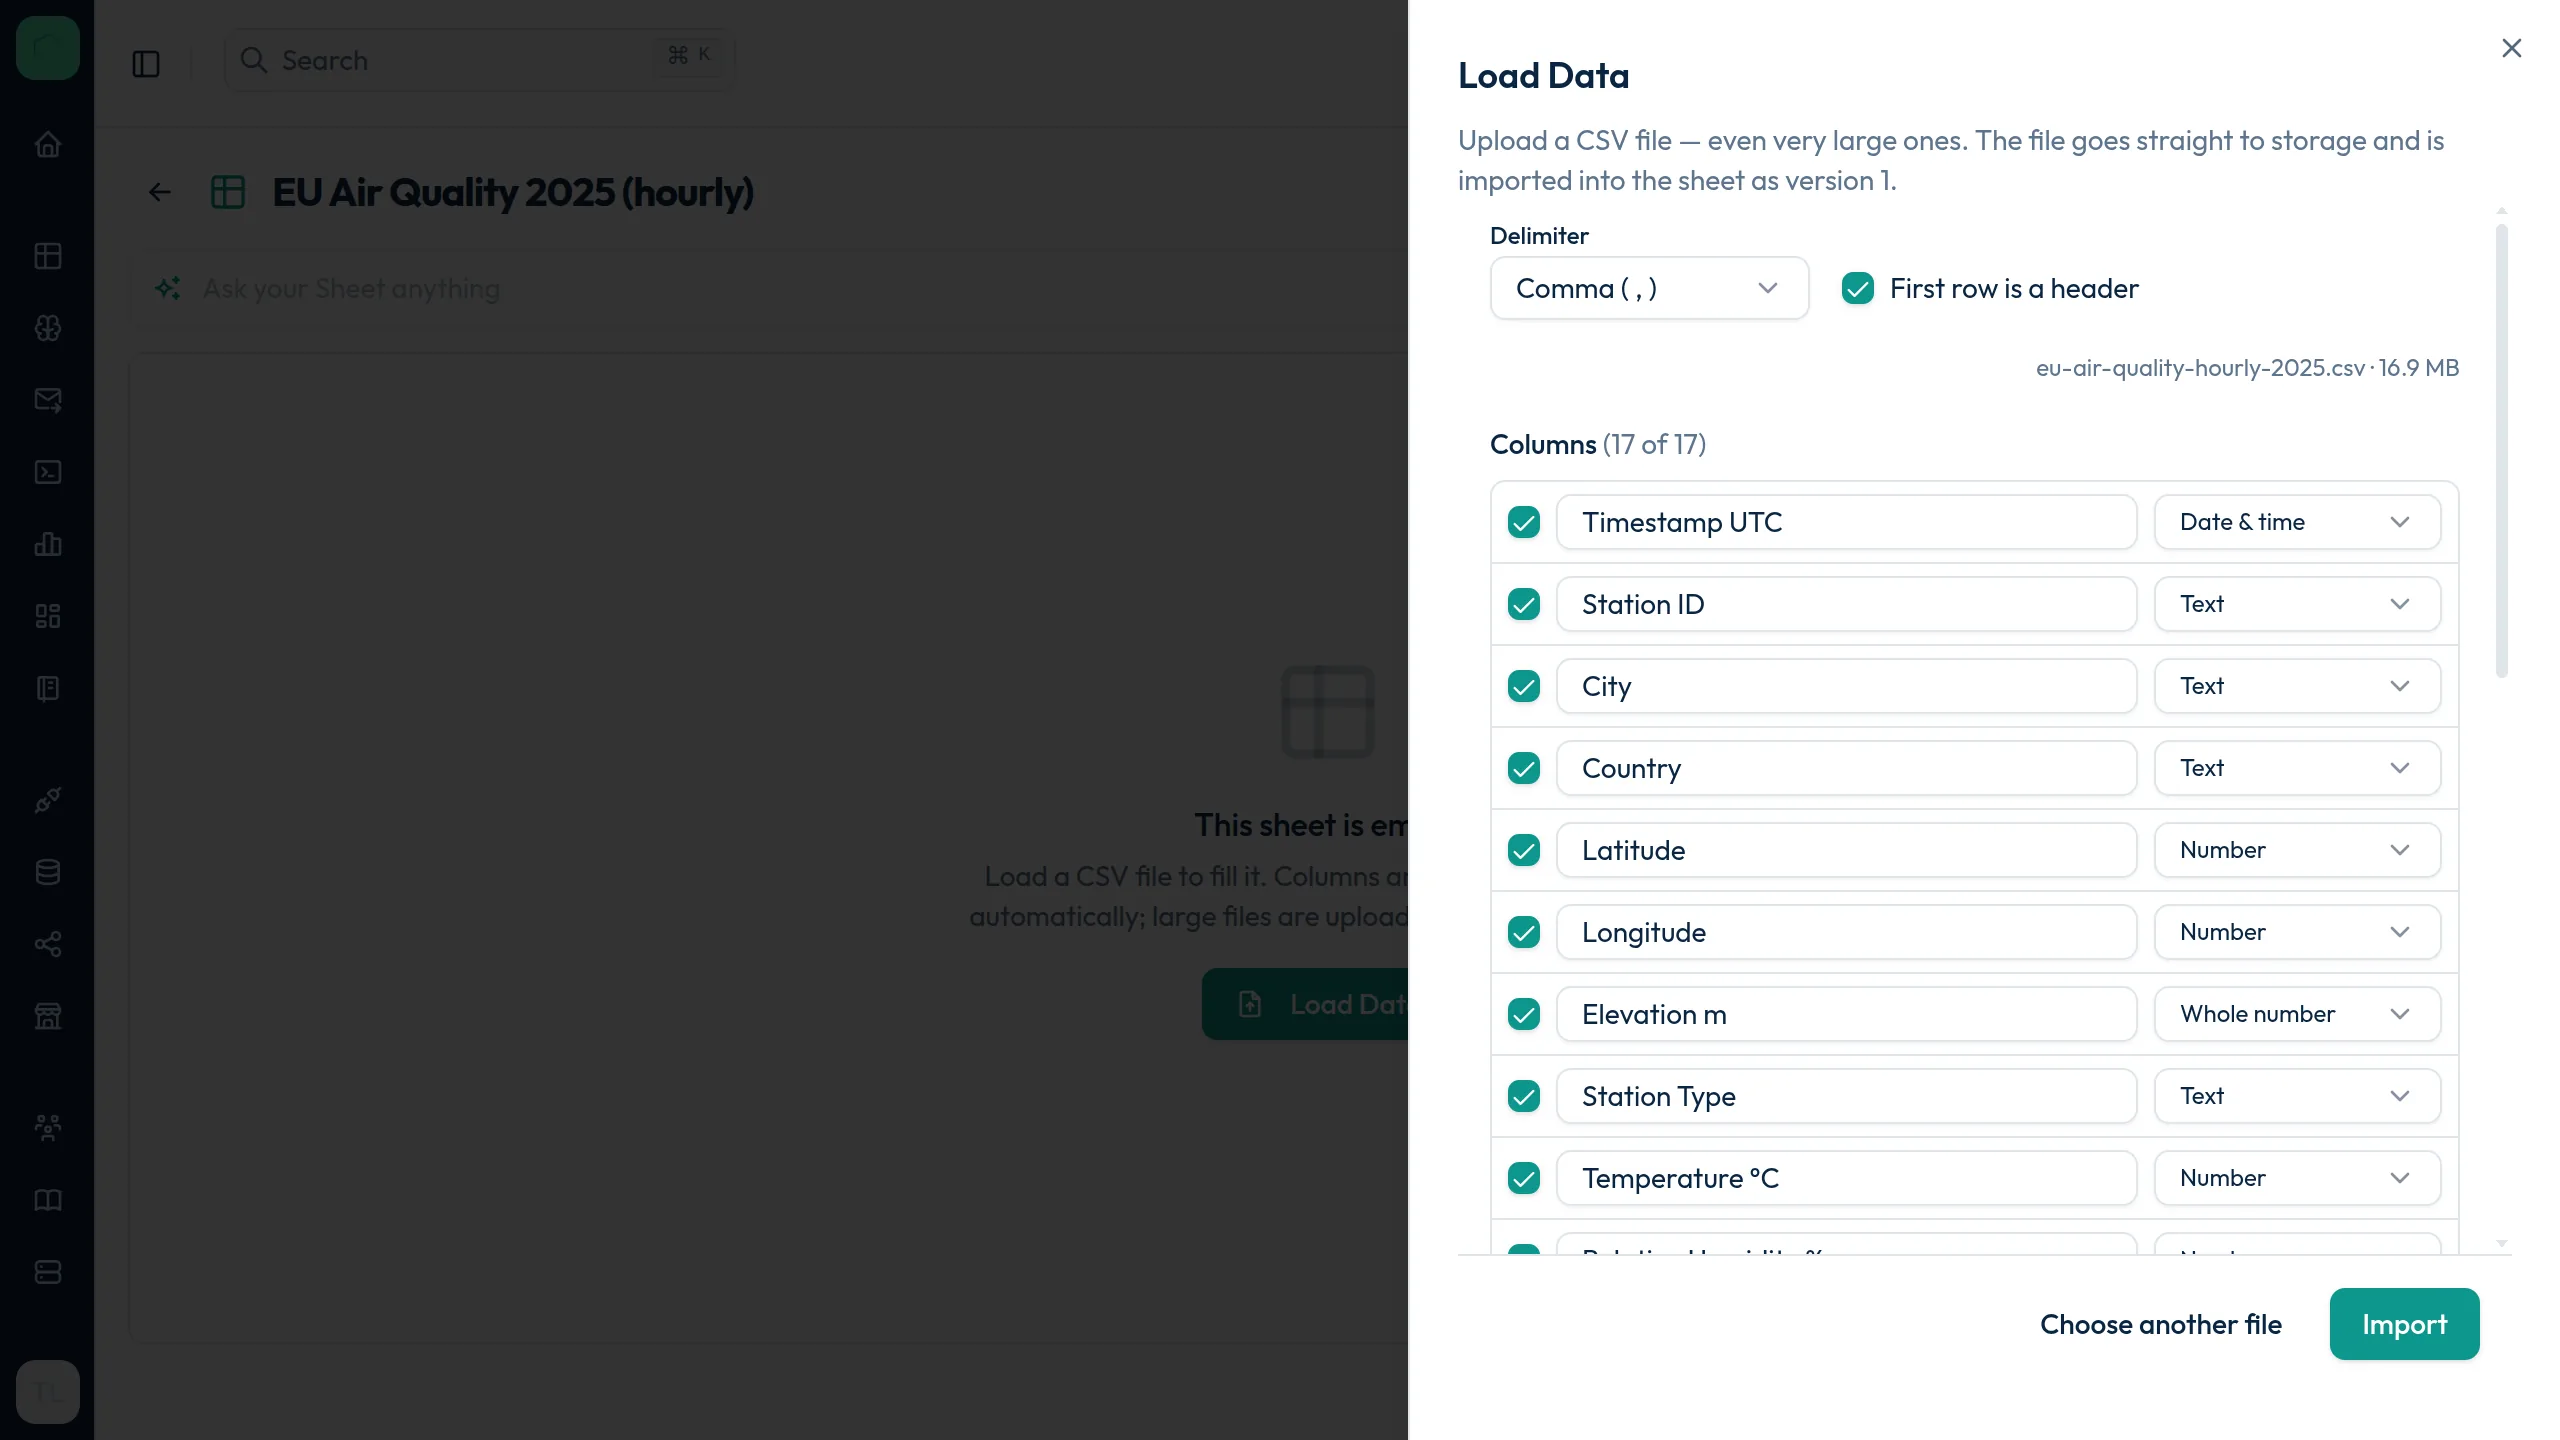Toggle the sidebar panel icon
The image size is (2560, 1440).
(146, 64)
